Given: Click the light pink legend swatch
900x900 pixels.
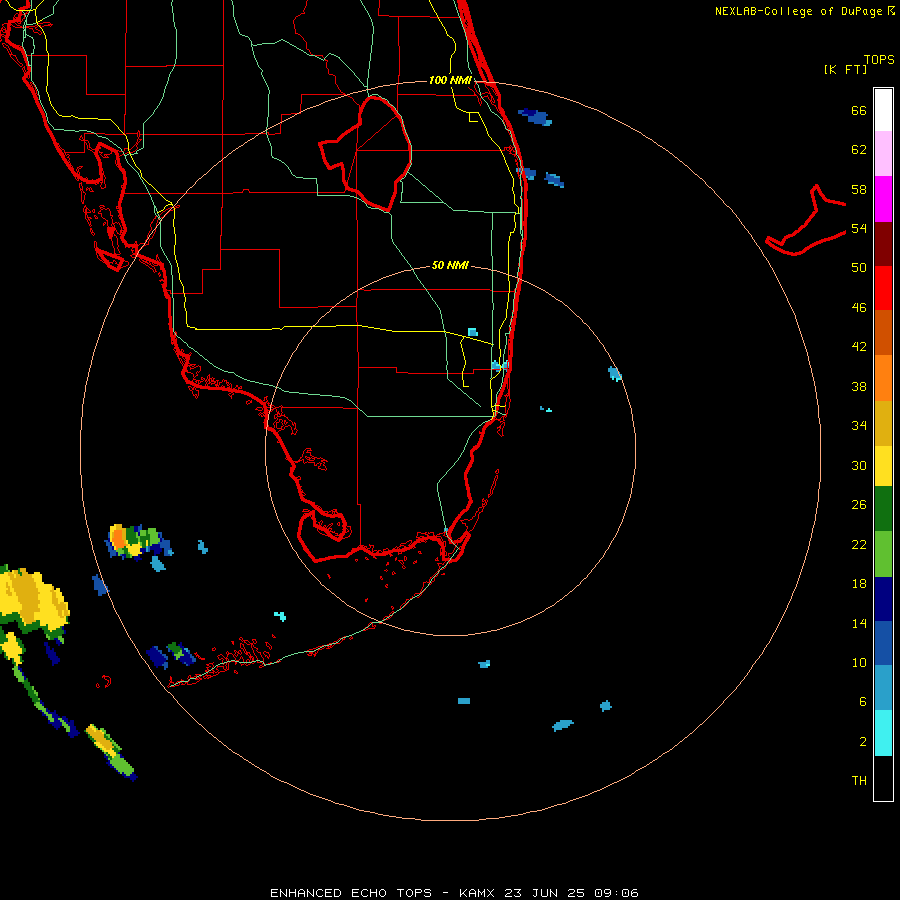Looking at the screenshot, I should (x=883, y=153).
